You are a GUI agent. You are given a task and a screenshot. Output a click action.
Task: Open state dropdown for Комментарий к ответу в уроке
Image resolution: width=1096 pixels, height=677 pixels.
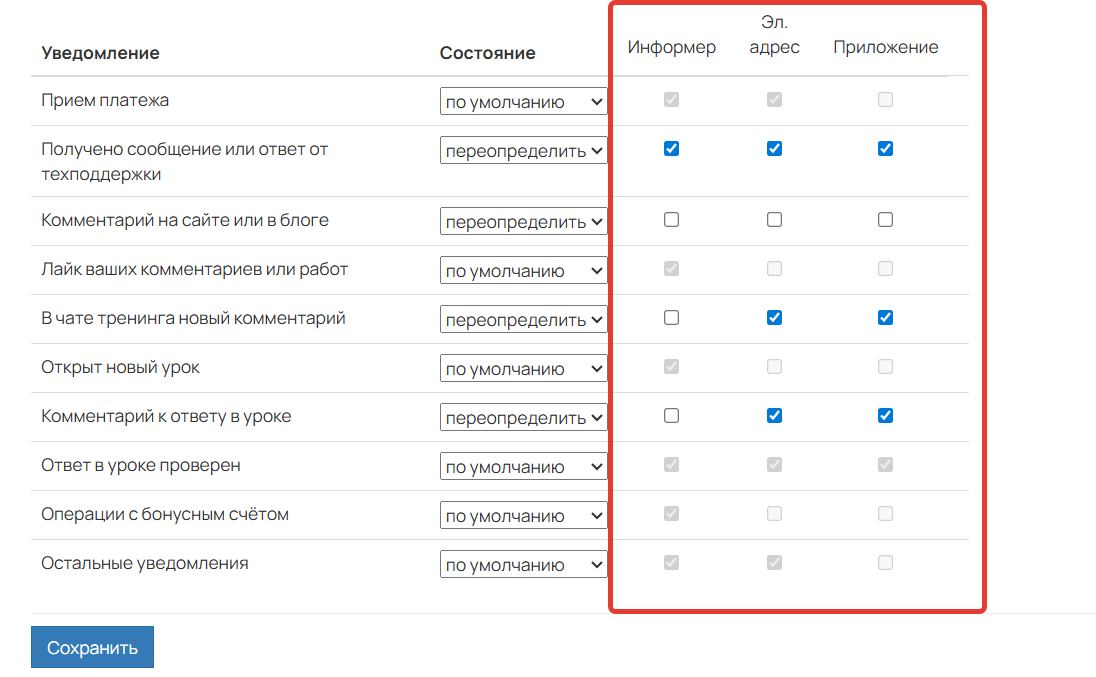[524, 417]
